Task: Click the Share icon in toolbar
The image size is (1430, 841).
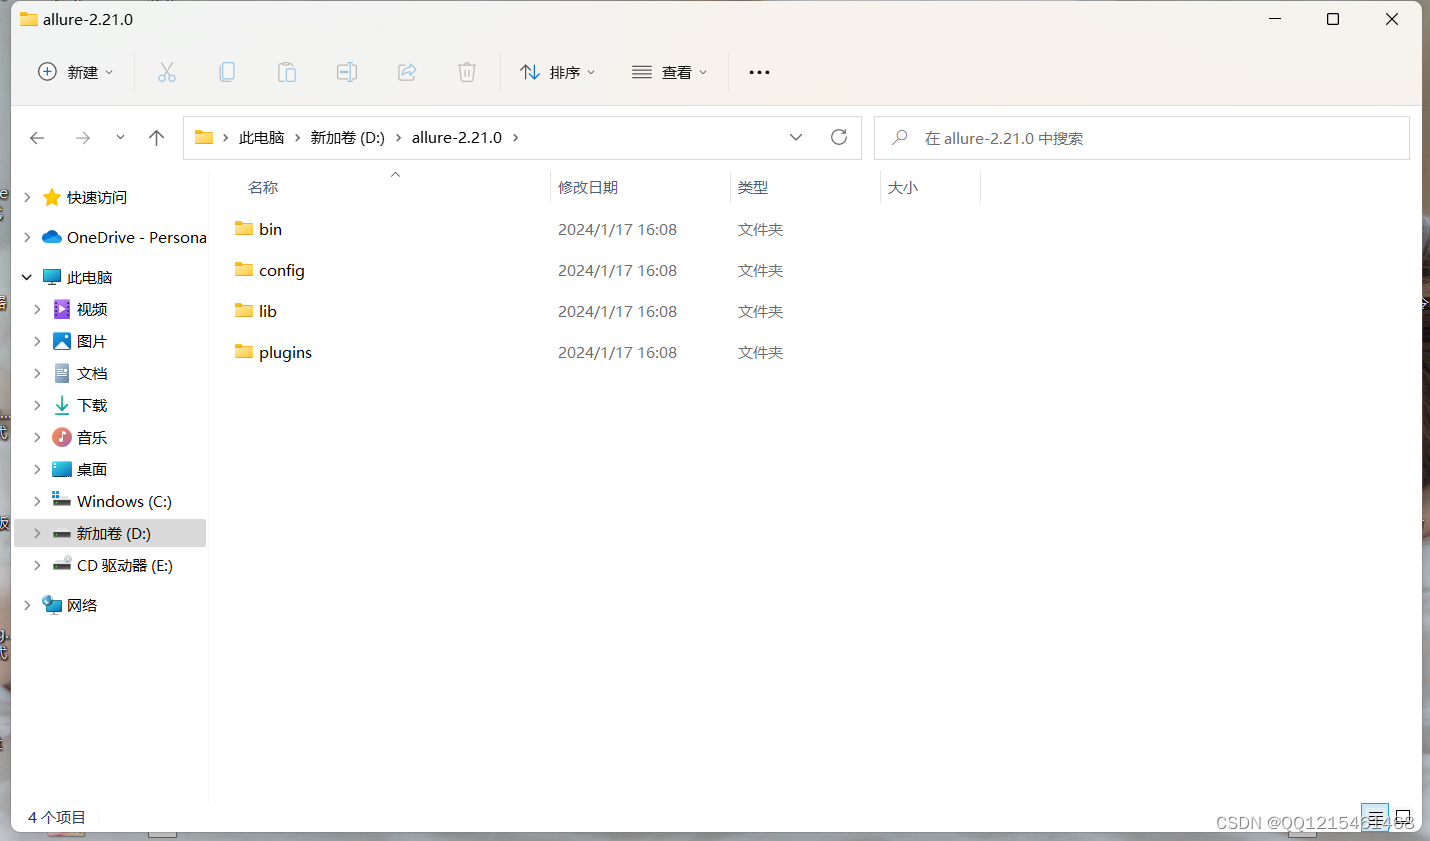Action: [407, 72]
